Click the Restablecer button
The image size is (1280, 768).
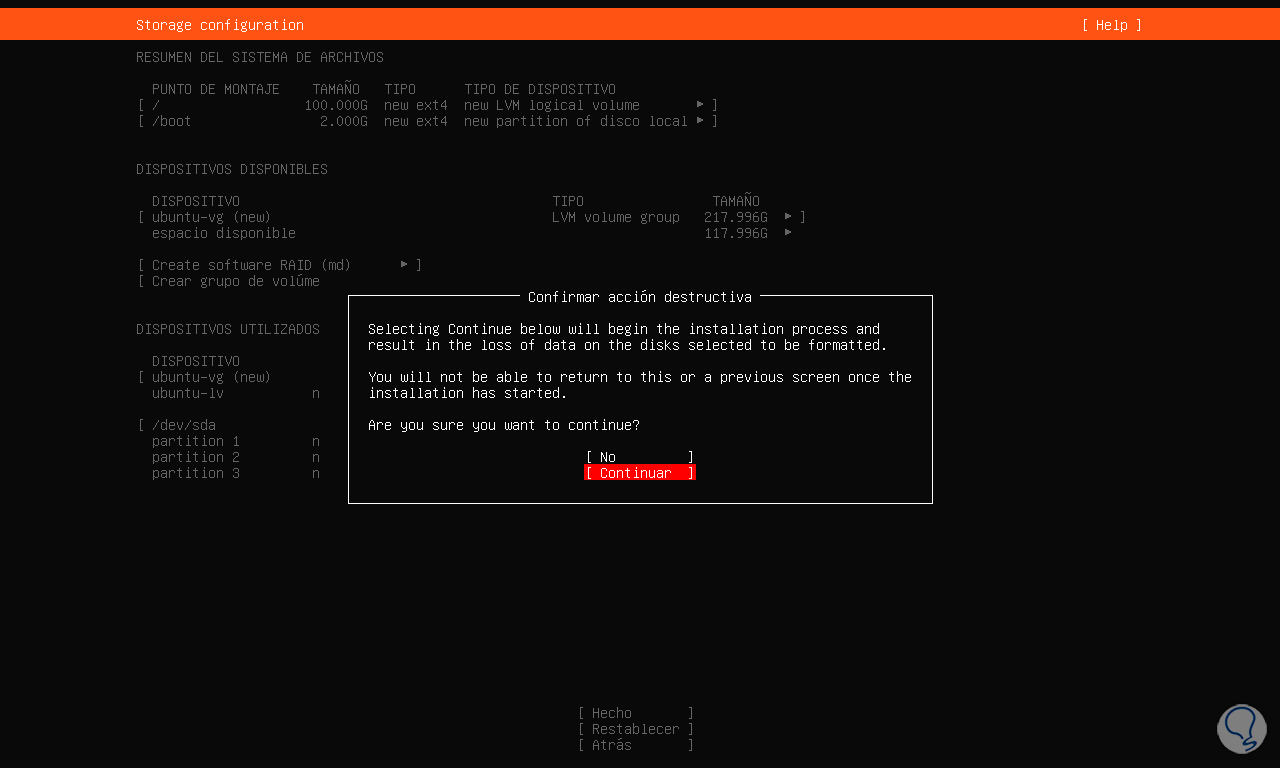click(636, 729)
